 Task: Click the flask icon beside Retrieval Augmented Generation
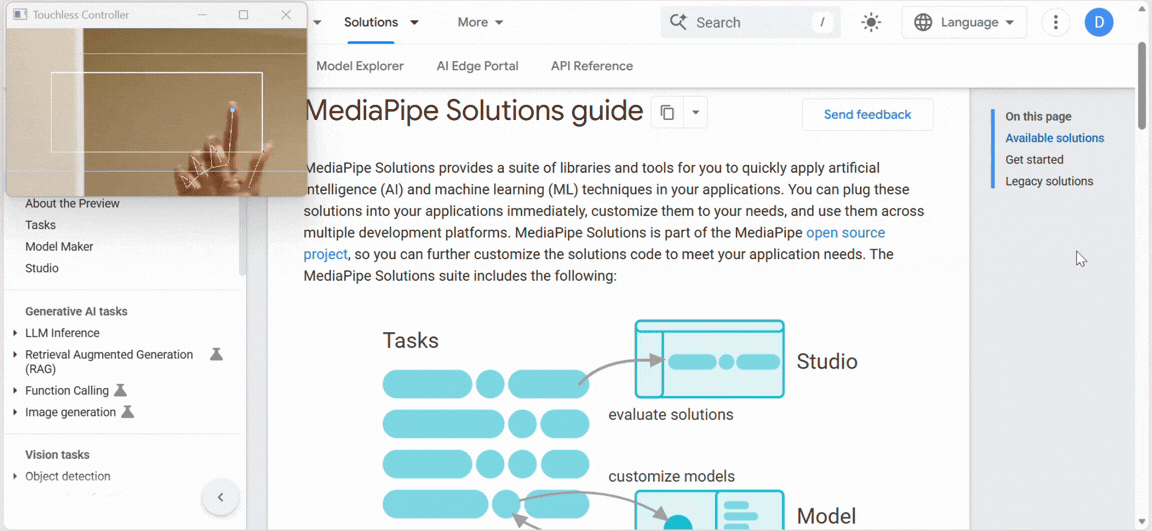(x=216, y=355)
